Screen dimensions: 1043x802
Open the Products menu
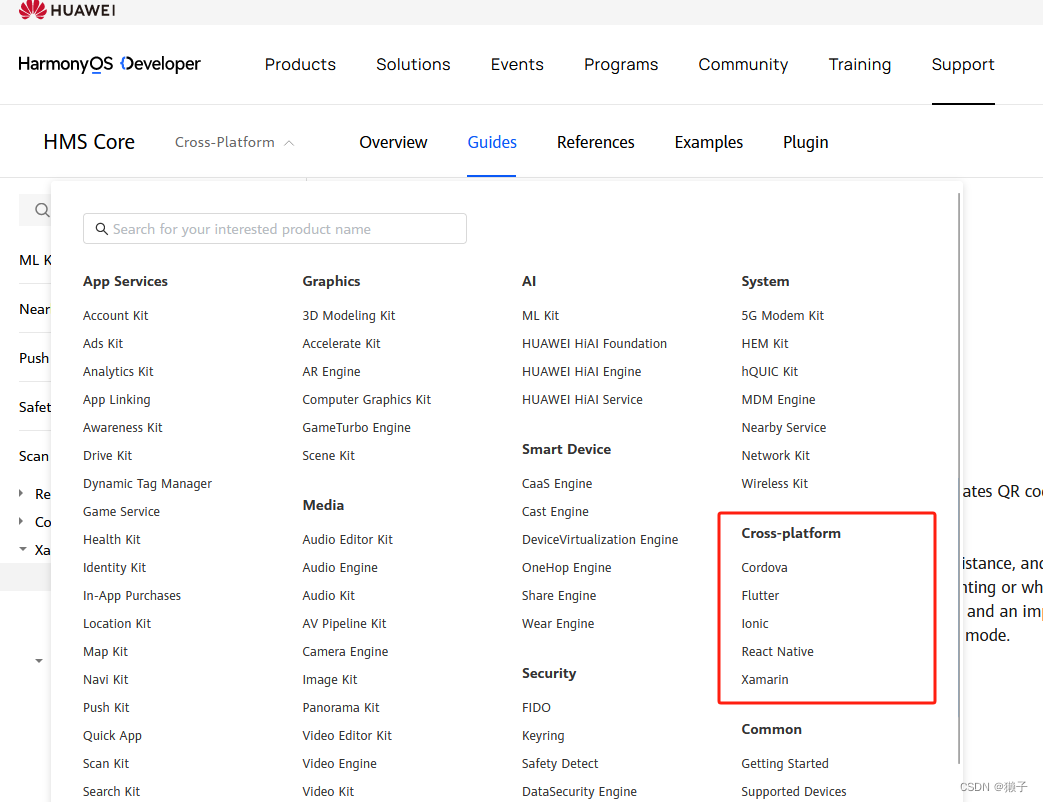pos(299,64)
